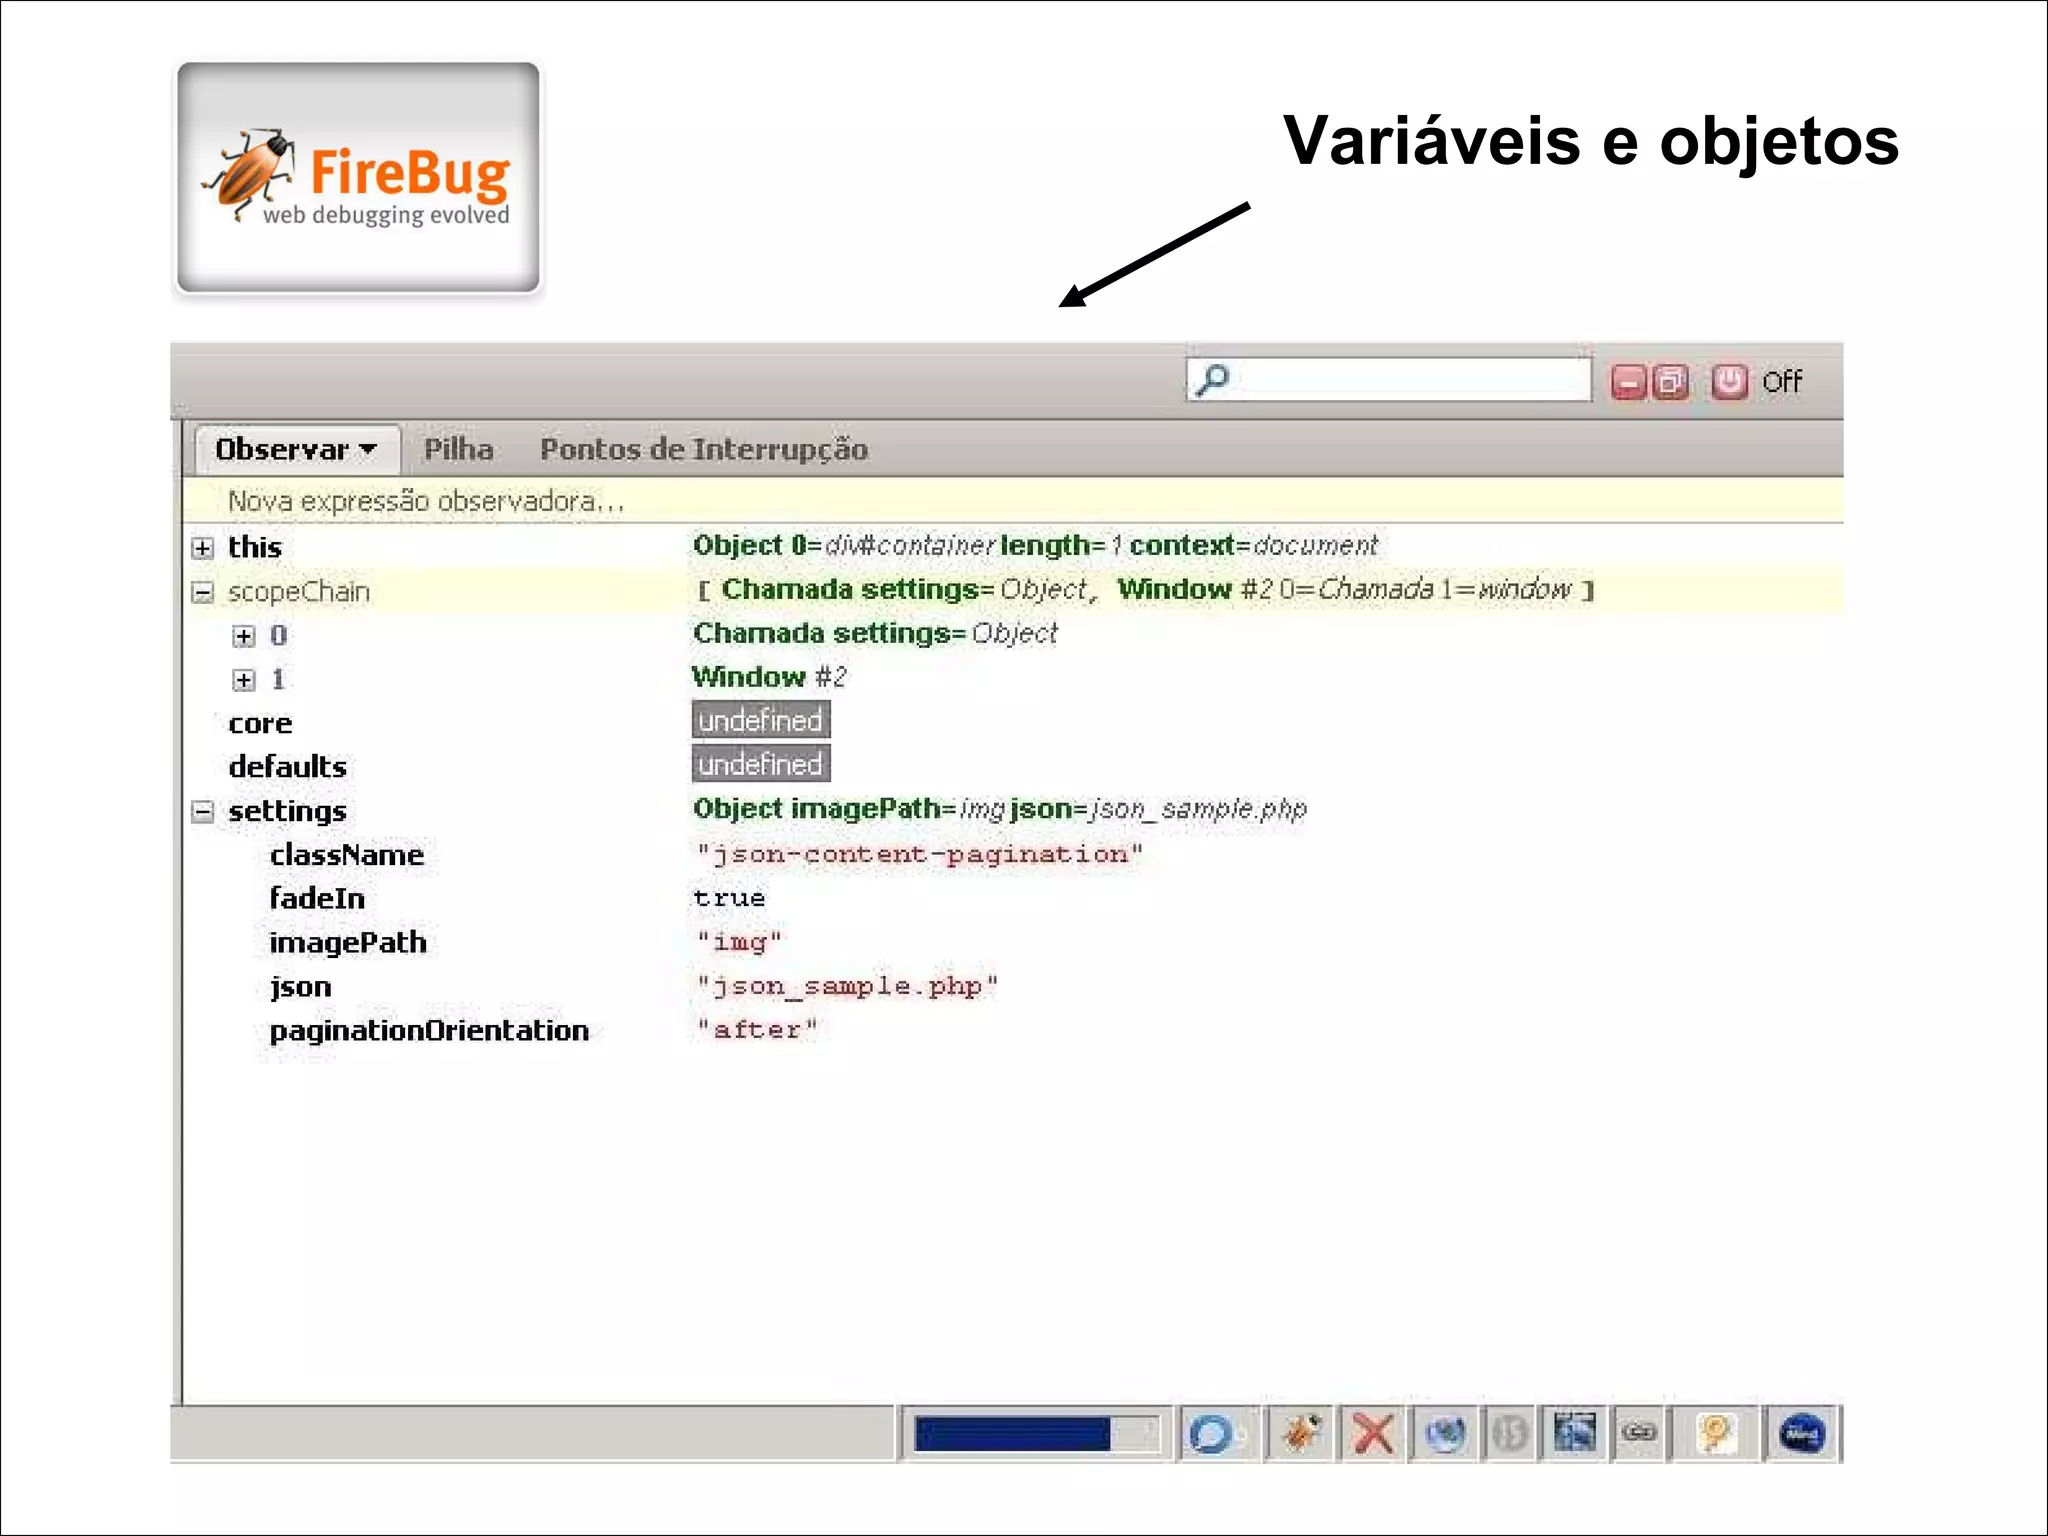The width and height of the screenshot is (2048, 1536).
Task: Click the magnifying glass search icon
Action: 1213,380
